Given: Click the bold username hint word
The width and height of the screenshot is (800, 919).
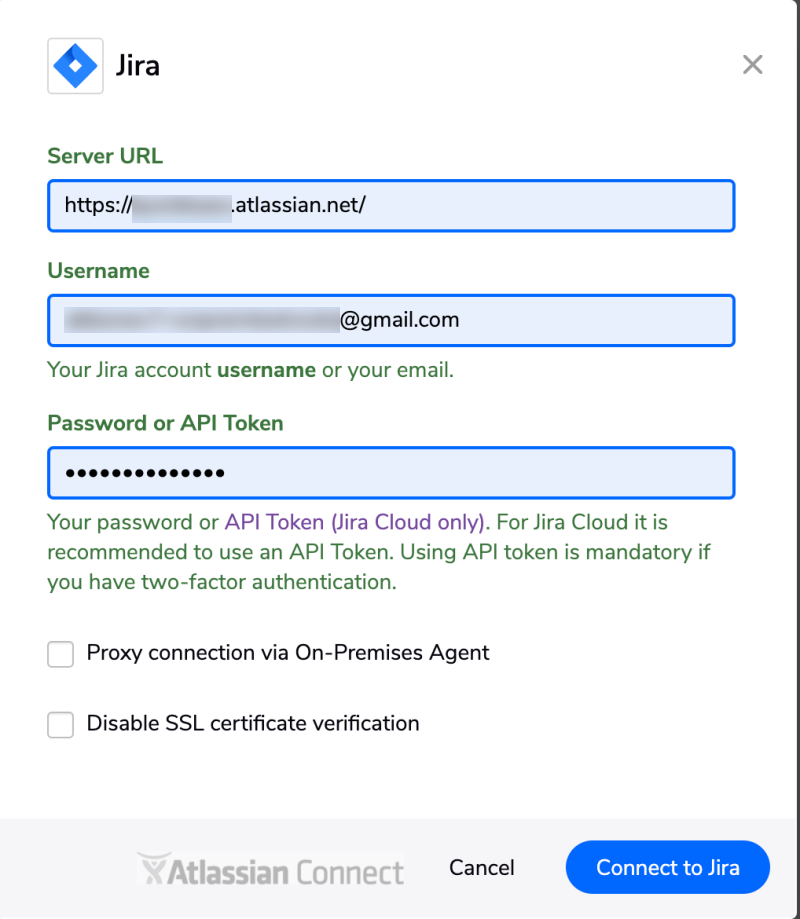Looking at the screenshot, I should (x=267, y=370).
